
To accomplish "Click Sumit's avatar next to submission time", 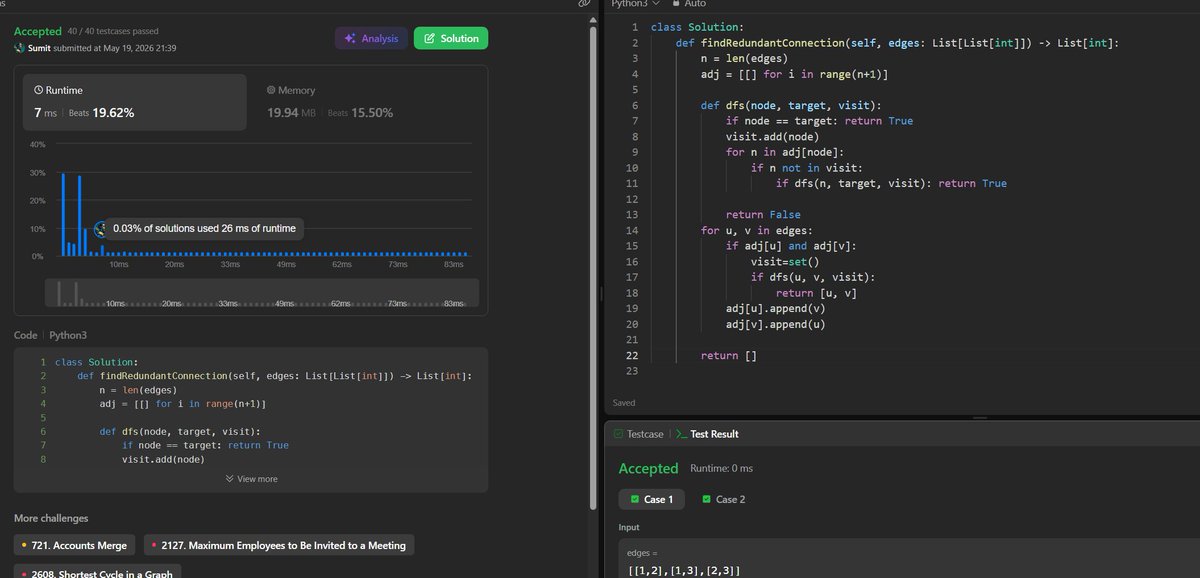I will pyautogui.click(x=19, y=48).
